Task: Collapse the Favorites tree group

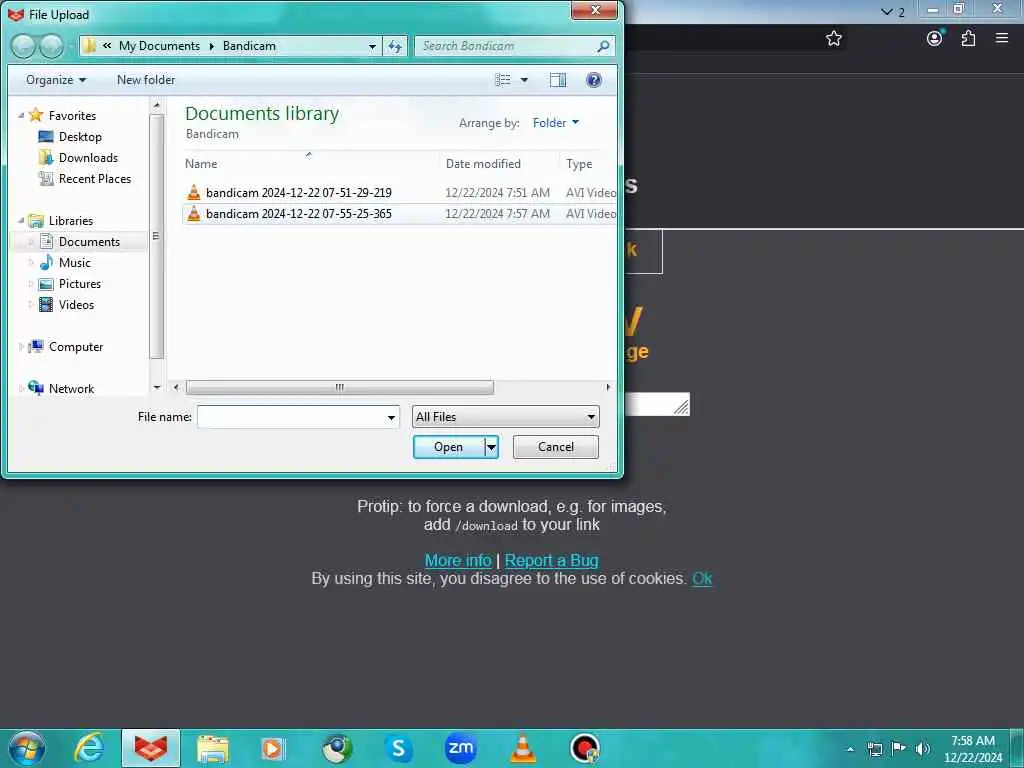Action: coord(21,115)
